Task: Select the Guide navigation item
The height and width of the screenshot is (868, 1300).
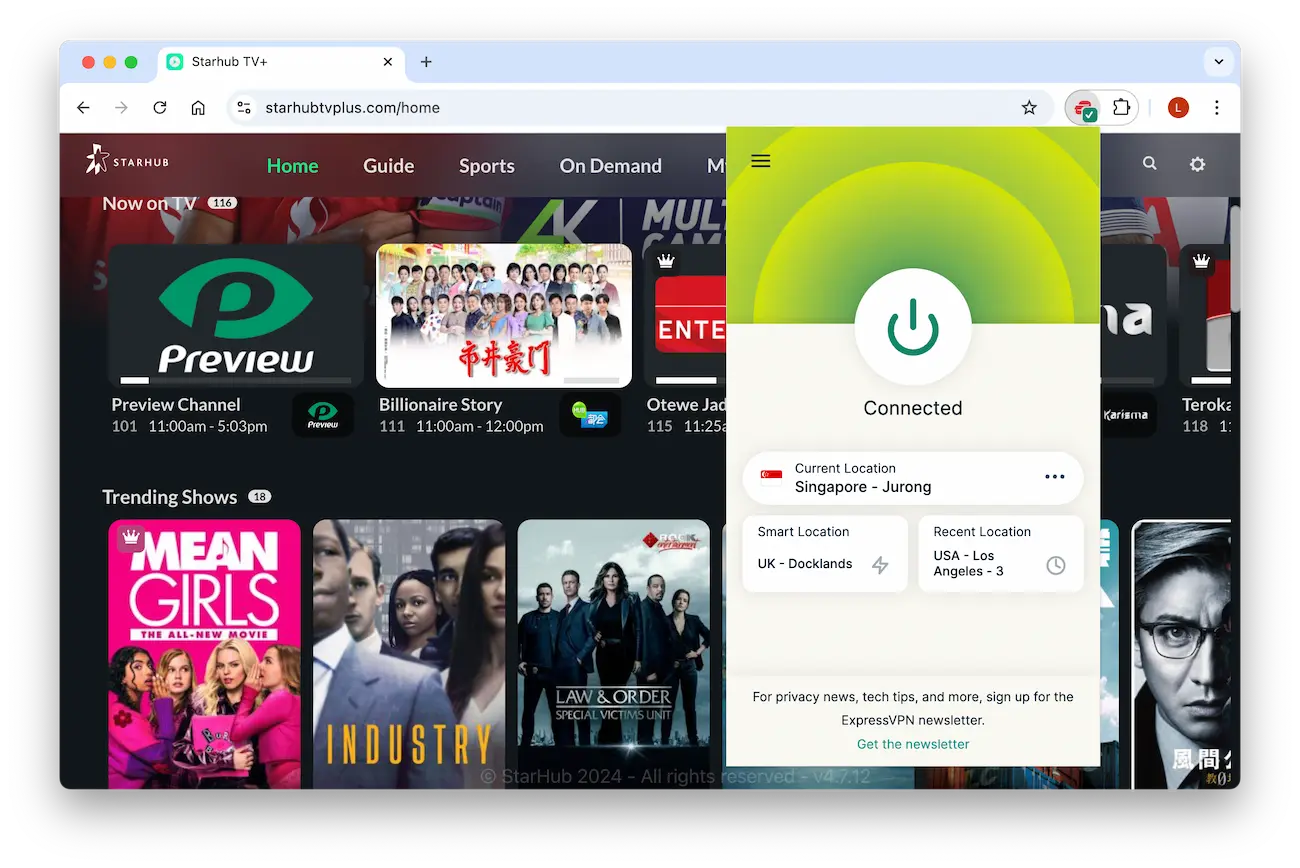Action: coord(389,166)
